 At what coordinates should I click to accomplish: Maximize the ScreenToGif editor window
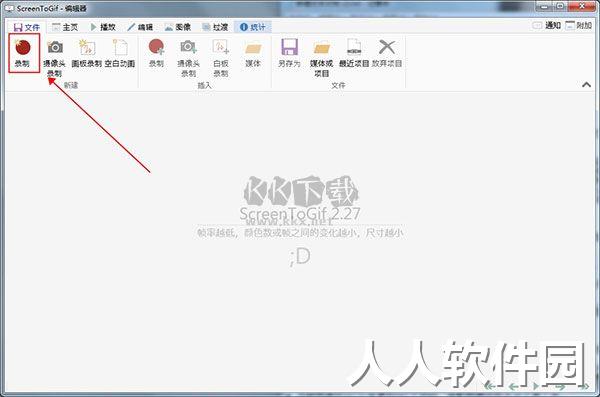click(x=560, y=7)
